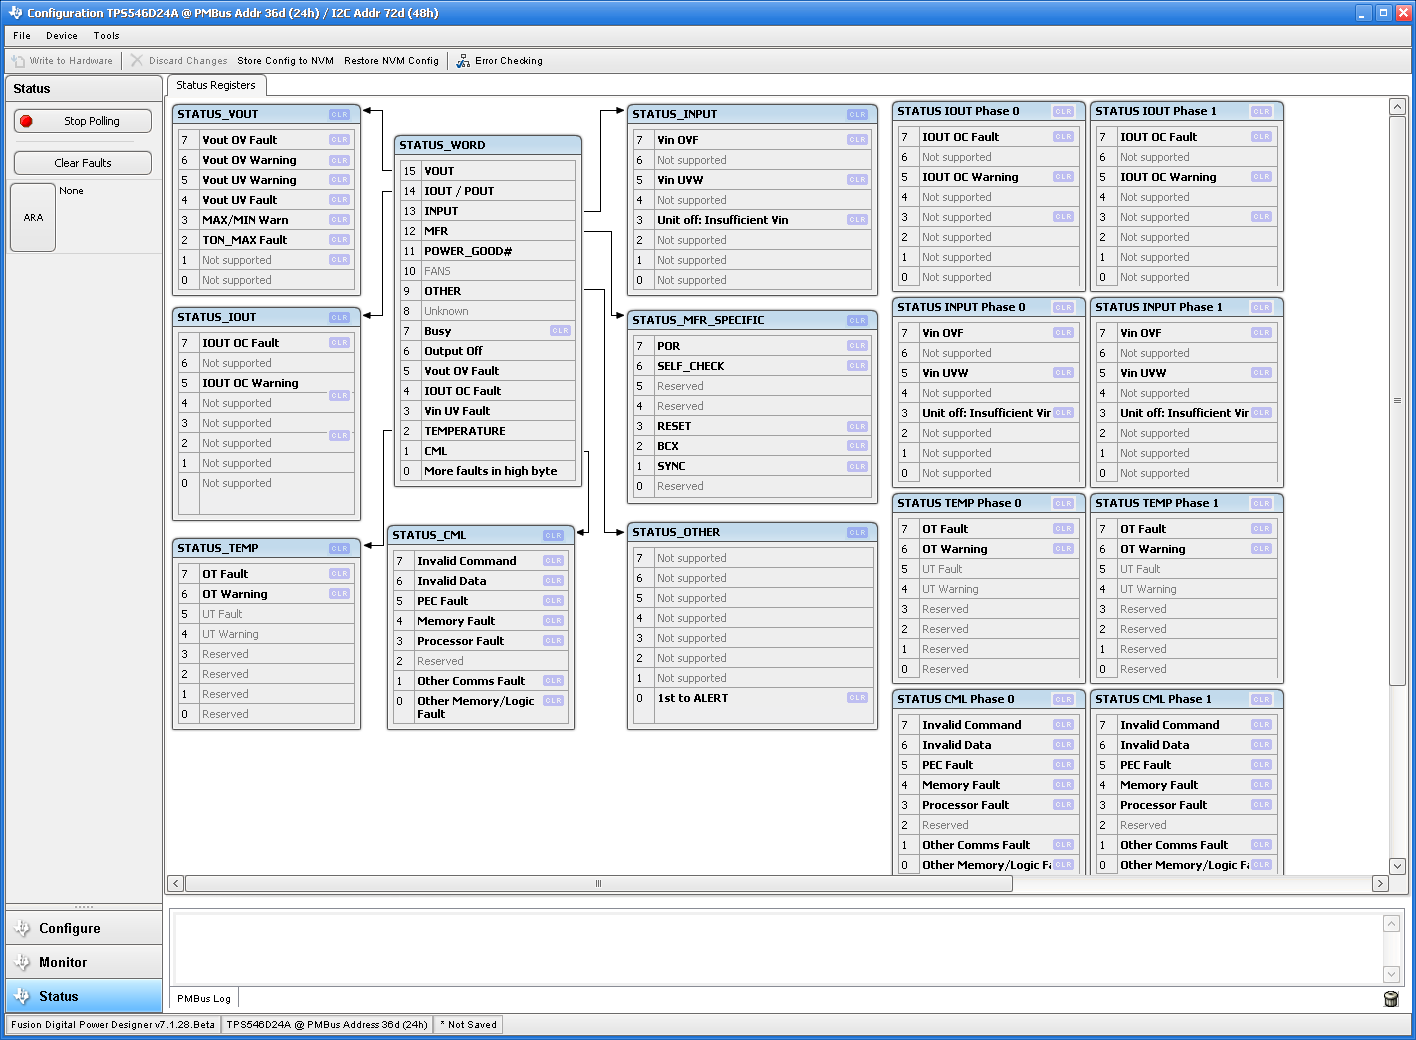Image resolution: width=1416 pixels, height=1040 pixels.
Task: Switch to the PMBus Log tab
Action: pos(203,998)
